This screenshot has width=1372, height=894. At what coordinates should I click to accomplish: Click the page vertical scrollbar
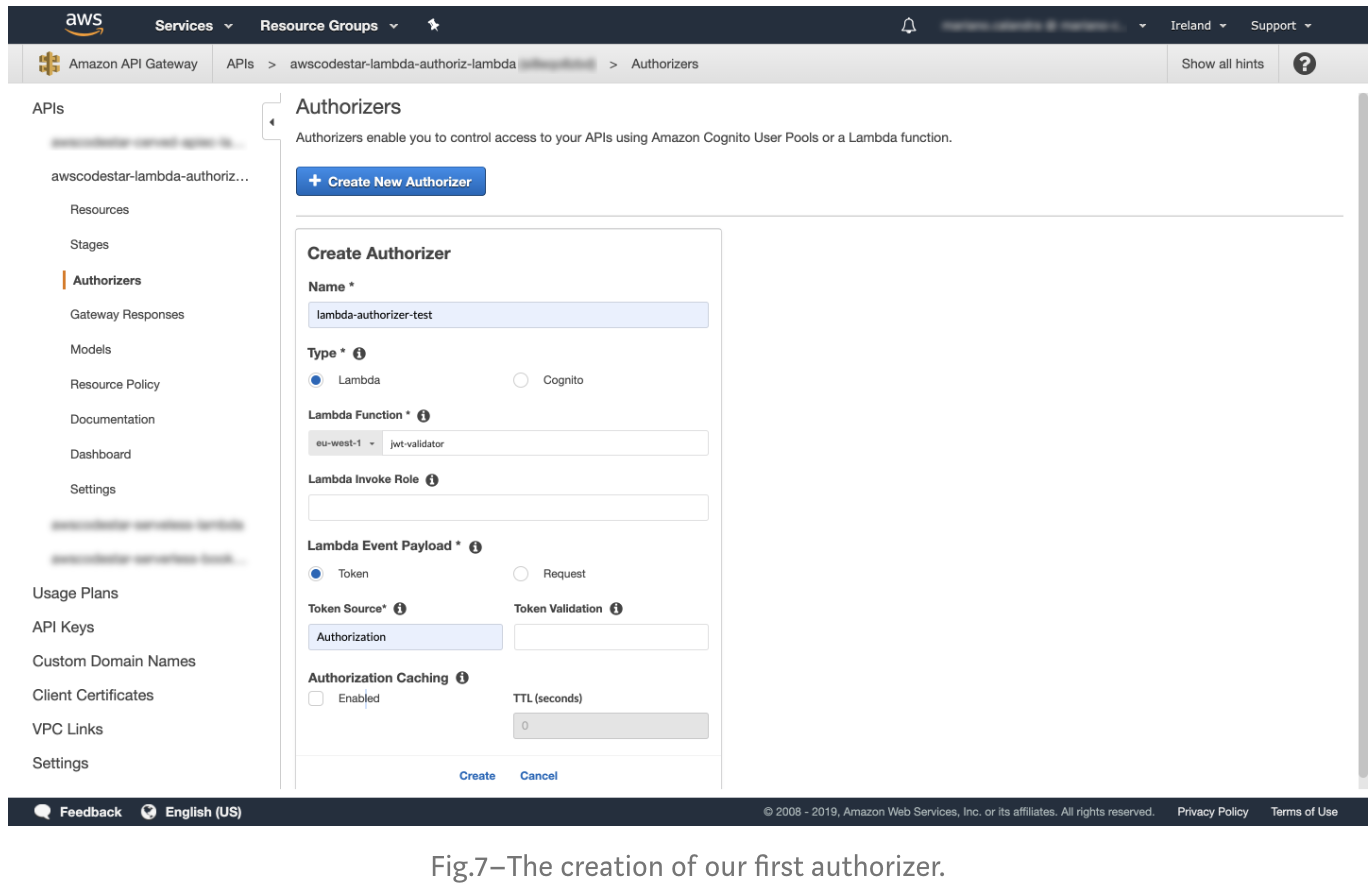coord(1362,433)
